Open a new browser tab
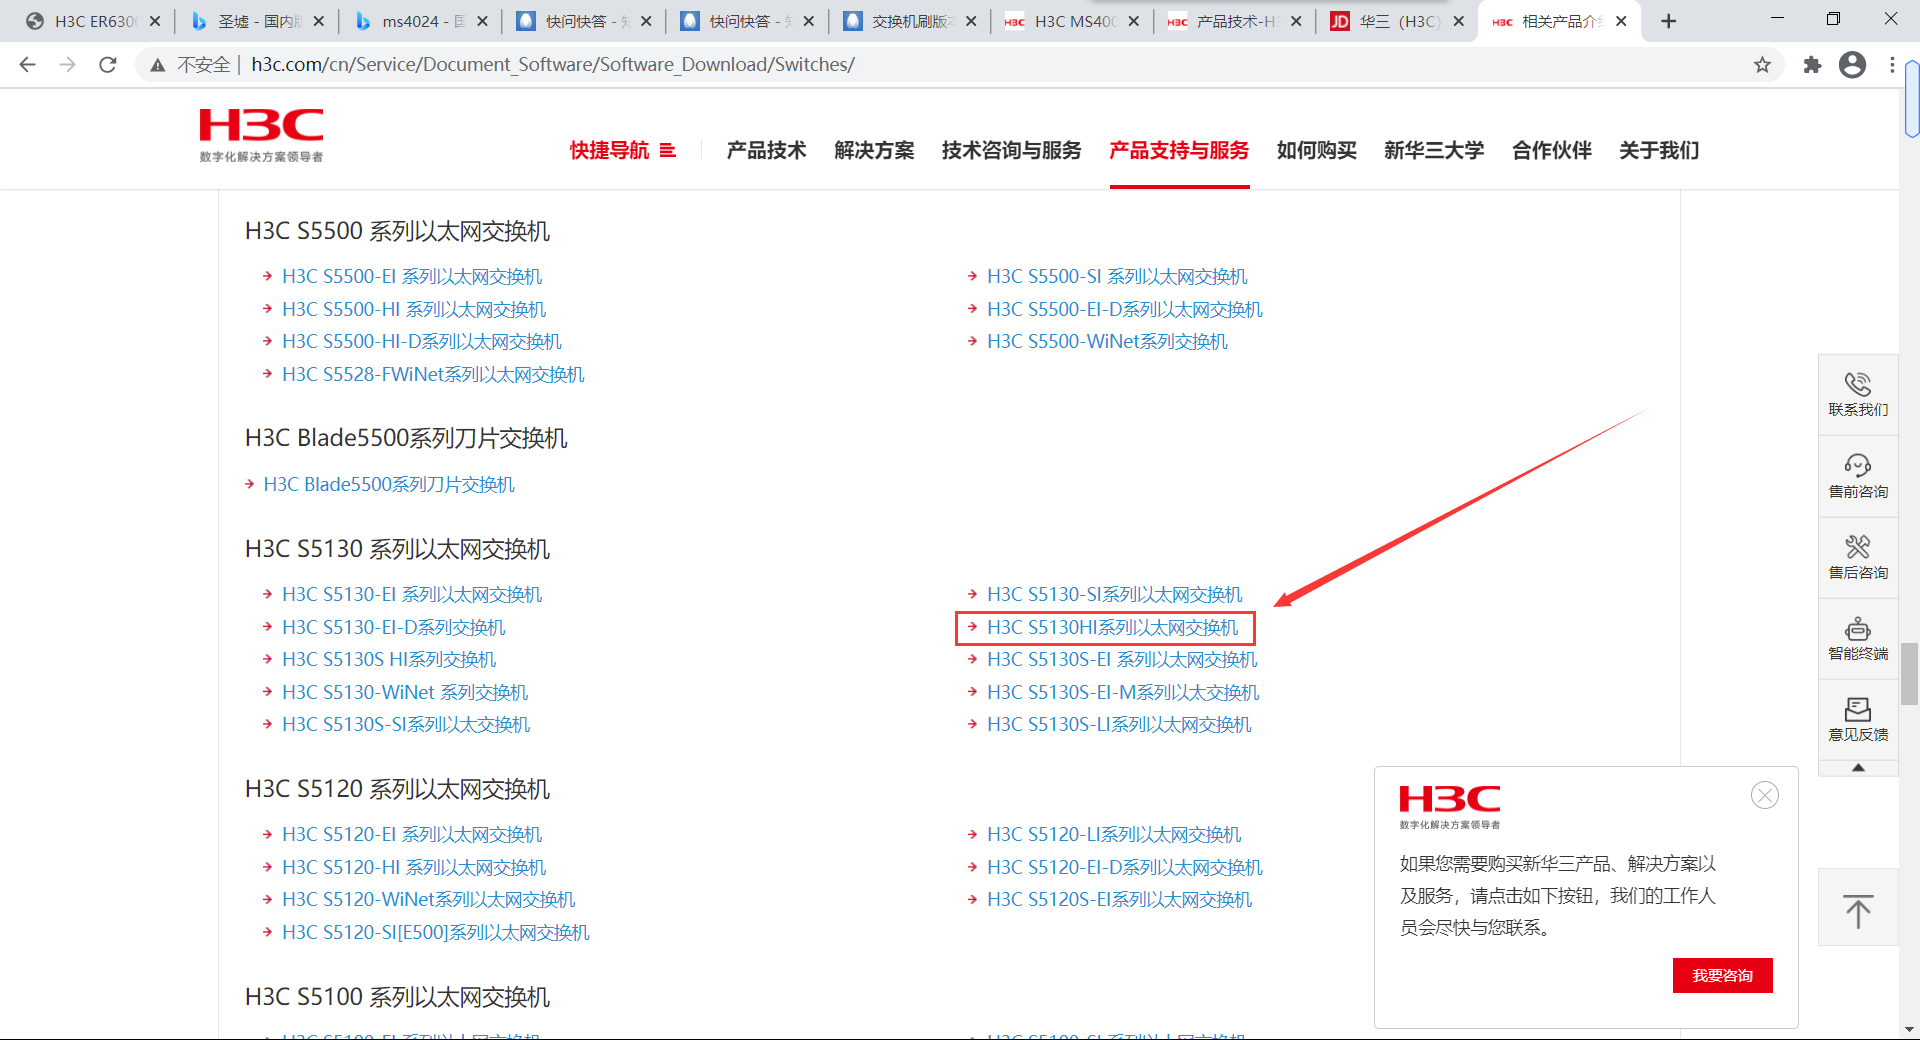This screenshot has height=1040, width=1920. [1668, 21]
